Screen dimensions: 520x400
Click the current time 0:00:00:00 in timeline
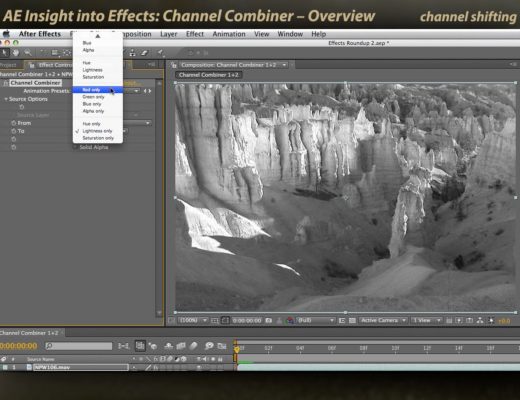(18, 346)
